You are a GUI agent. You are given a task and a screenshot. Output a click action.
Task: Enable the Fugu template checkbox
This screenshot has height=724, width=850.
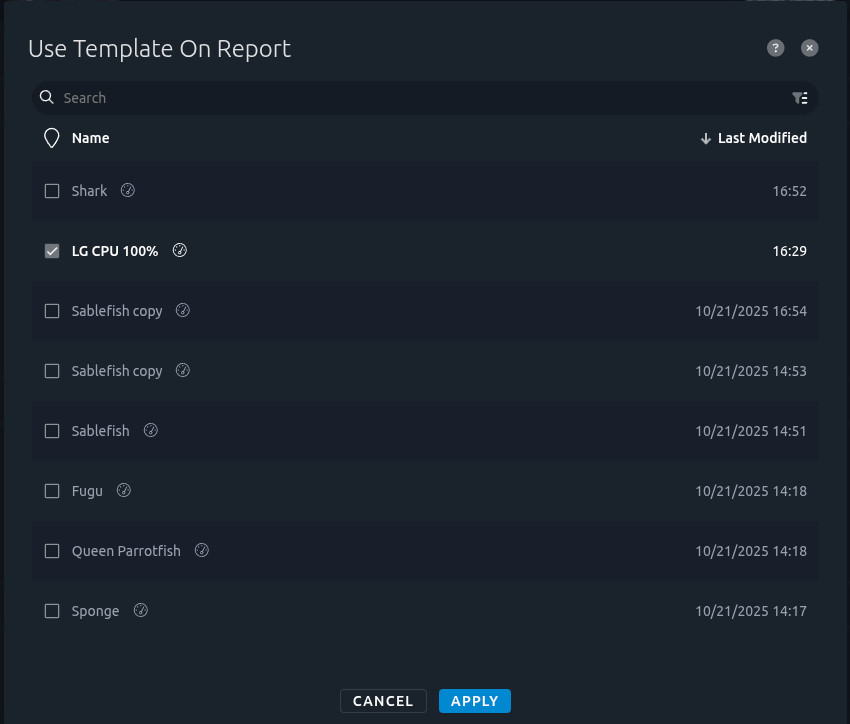pyautogui.click(x=52, y=490)
